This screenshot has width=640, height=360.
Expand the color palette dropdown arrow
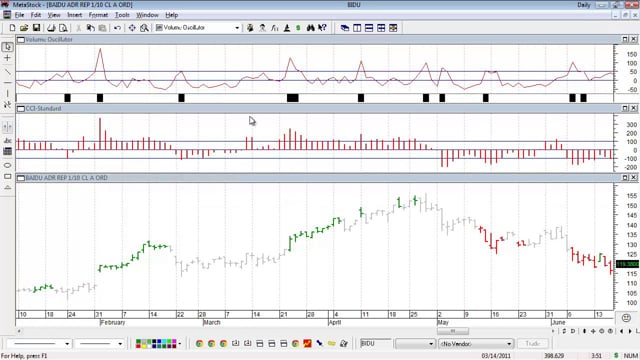180,344
